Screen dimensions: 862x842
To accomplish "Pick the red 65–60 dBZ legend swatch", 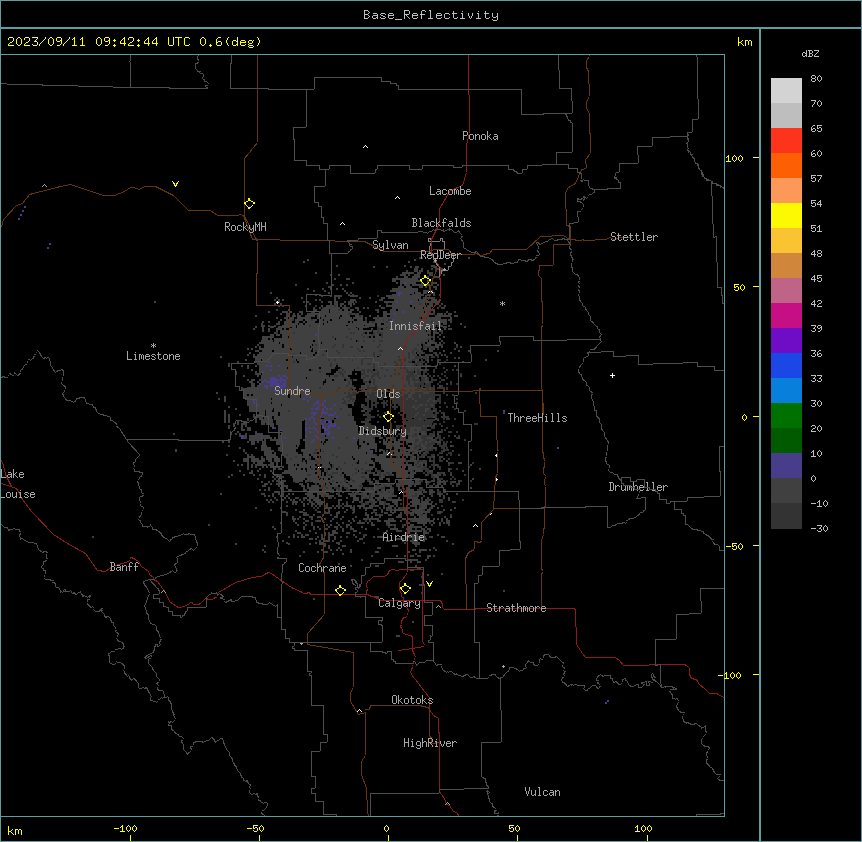I will pos(786,141).
